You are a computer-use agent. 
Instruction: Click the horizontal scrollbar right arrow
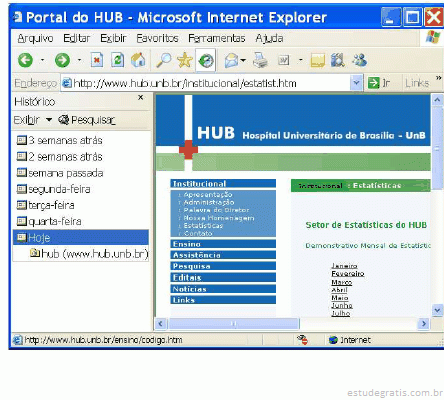[424, 323]
